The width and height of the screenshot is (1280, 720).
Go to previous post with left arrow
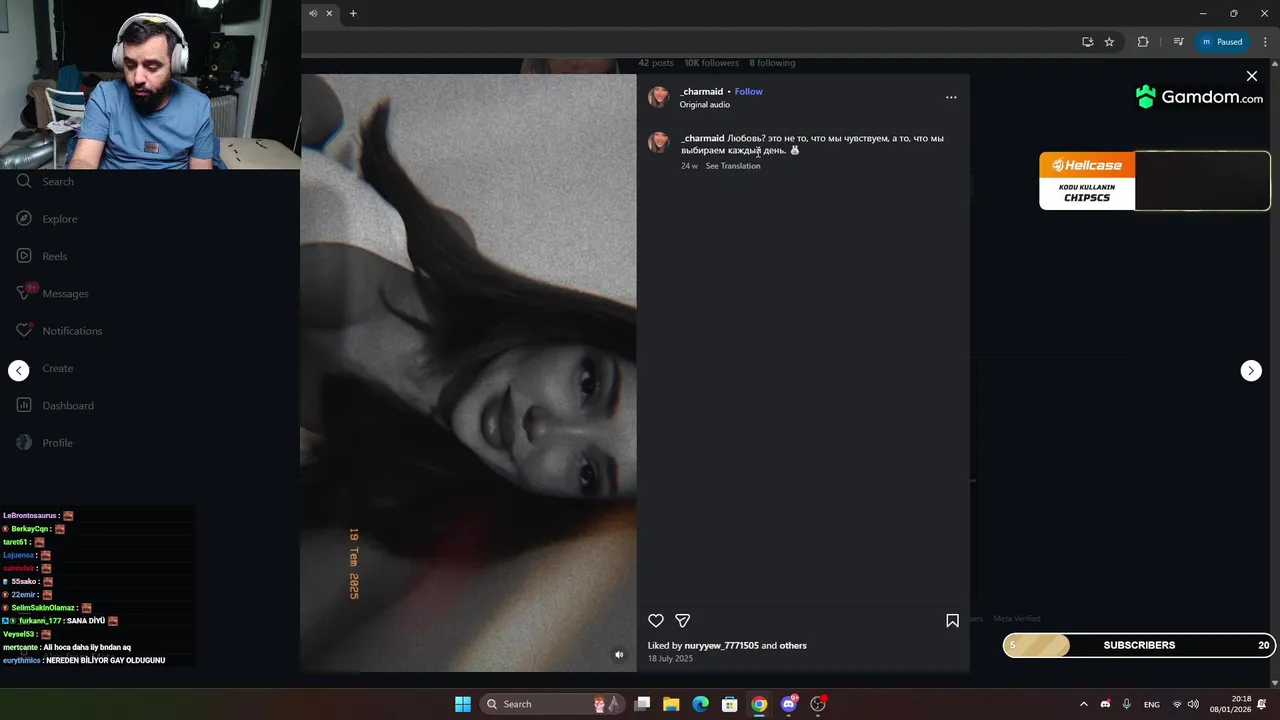pyautogui.click(x=19, y=370)
